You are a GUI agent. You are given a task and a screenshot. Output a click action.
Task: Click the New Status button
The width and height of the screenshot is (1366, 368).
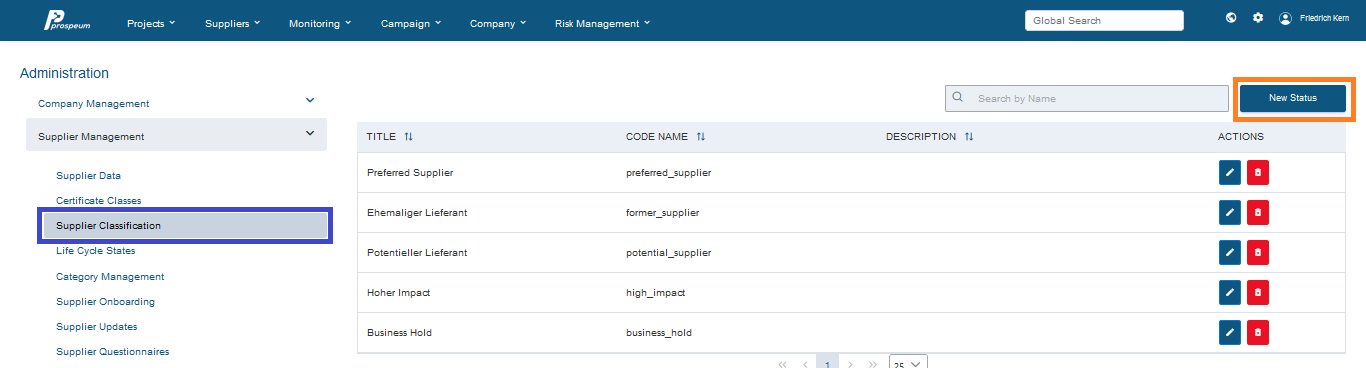[x=1293, y=98]
